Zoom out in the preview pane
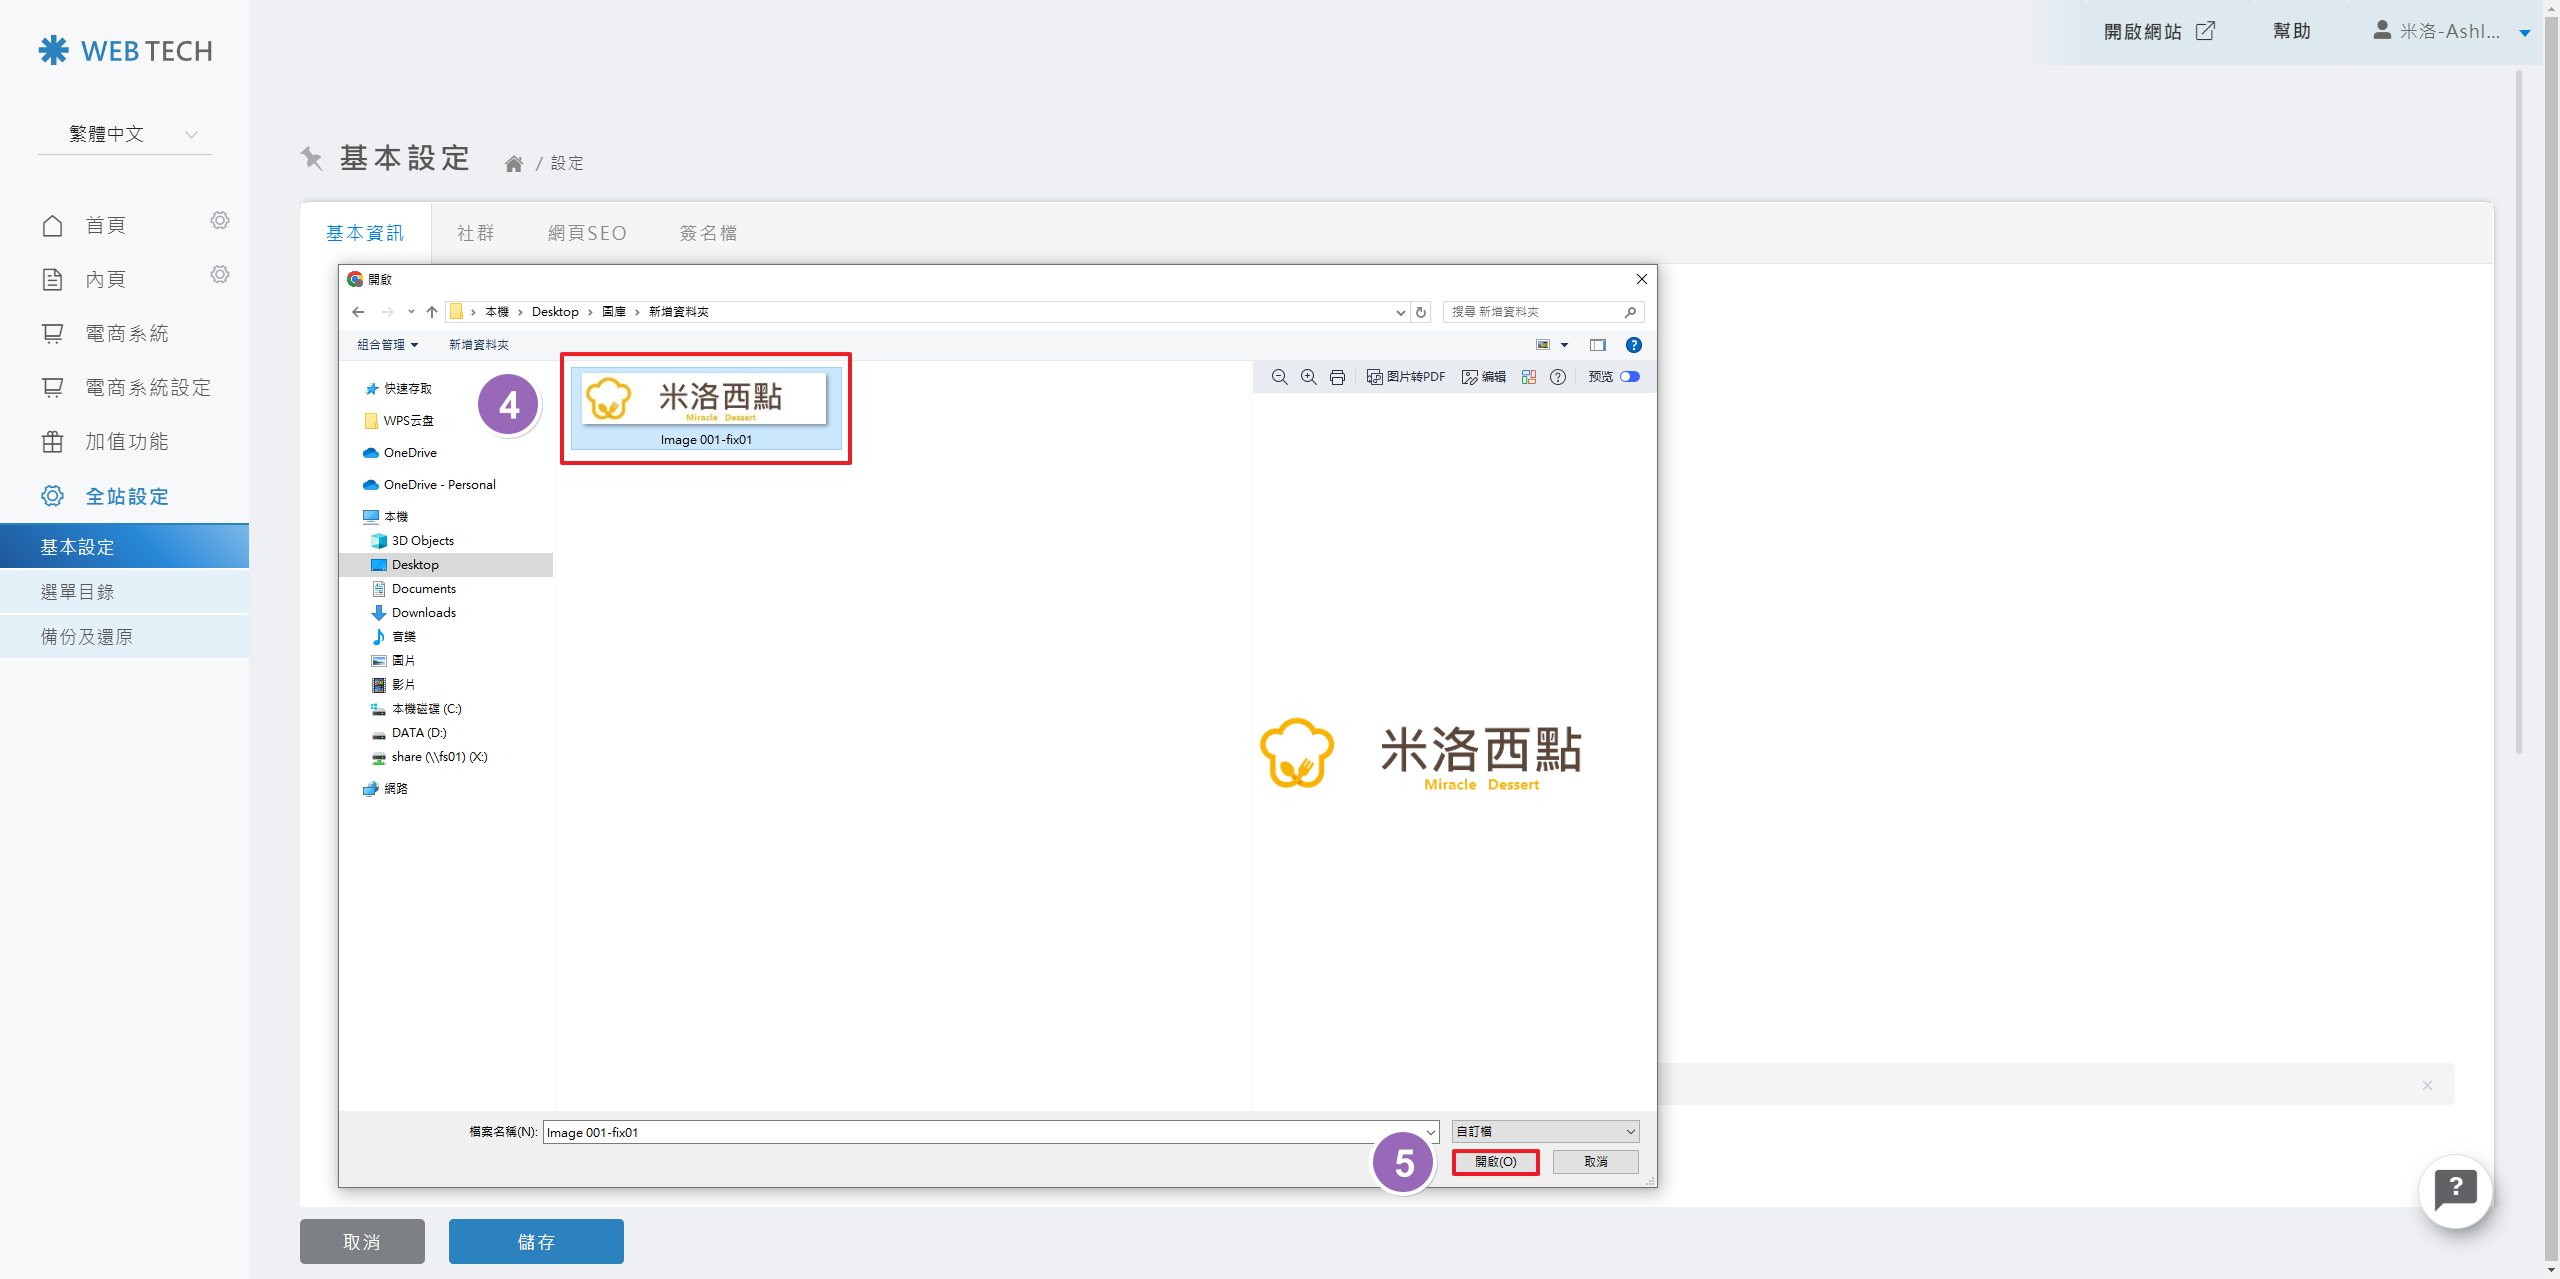2560x1279 pixels. coord(1279,377)
